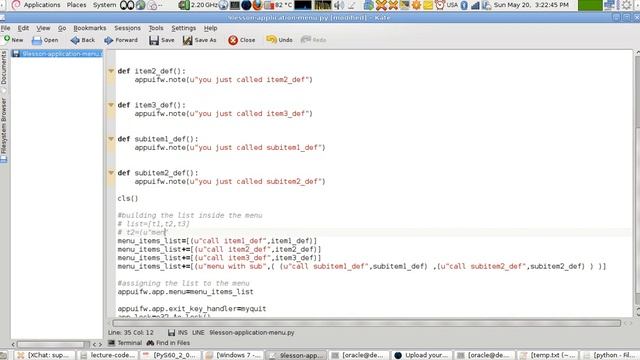Switch to python taskbar window
Viewport: 640px width, 360px height.
(610, 355)
